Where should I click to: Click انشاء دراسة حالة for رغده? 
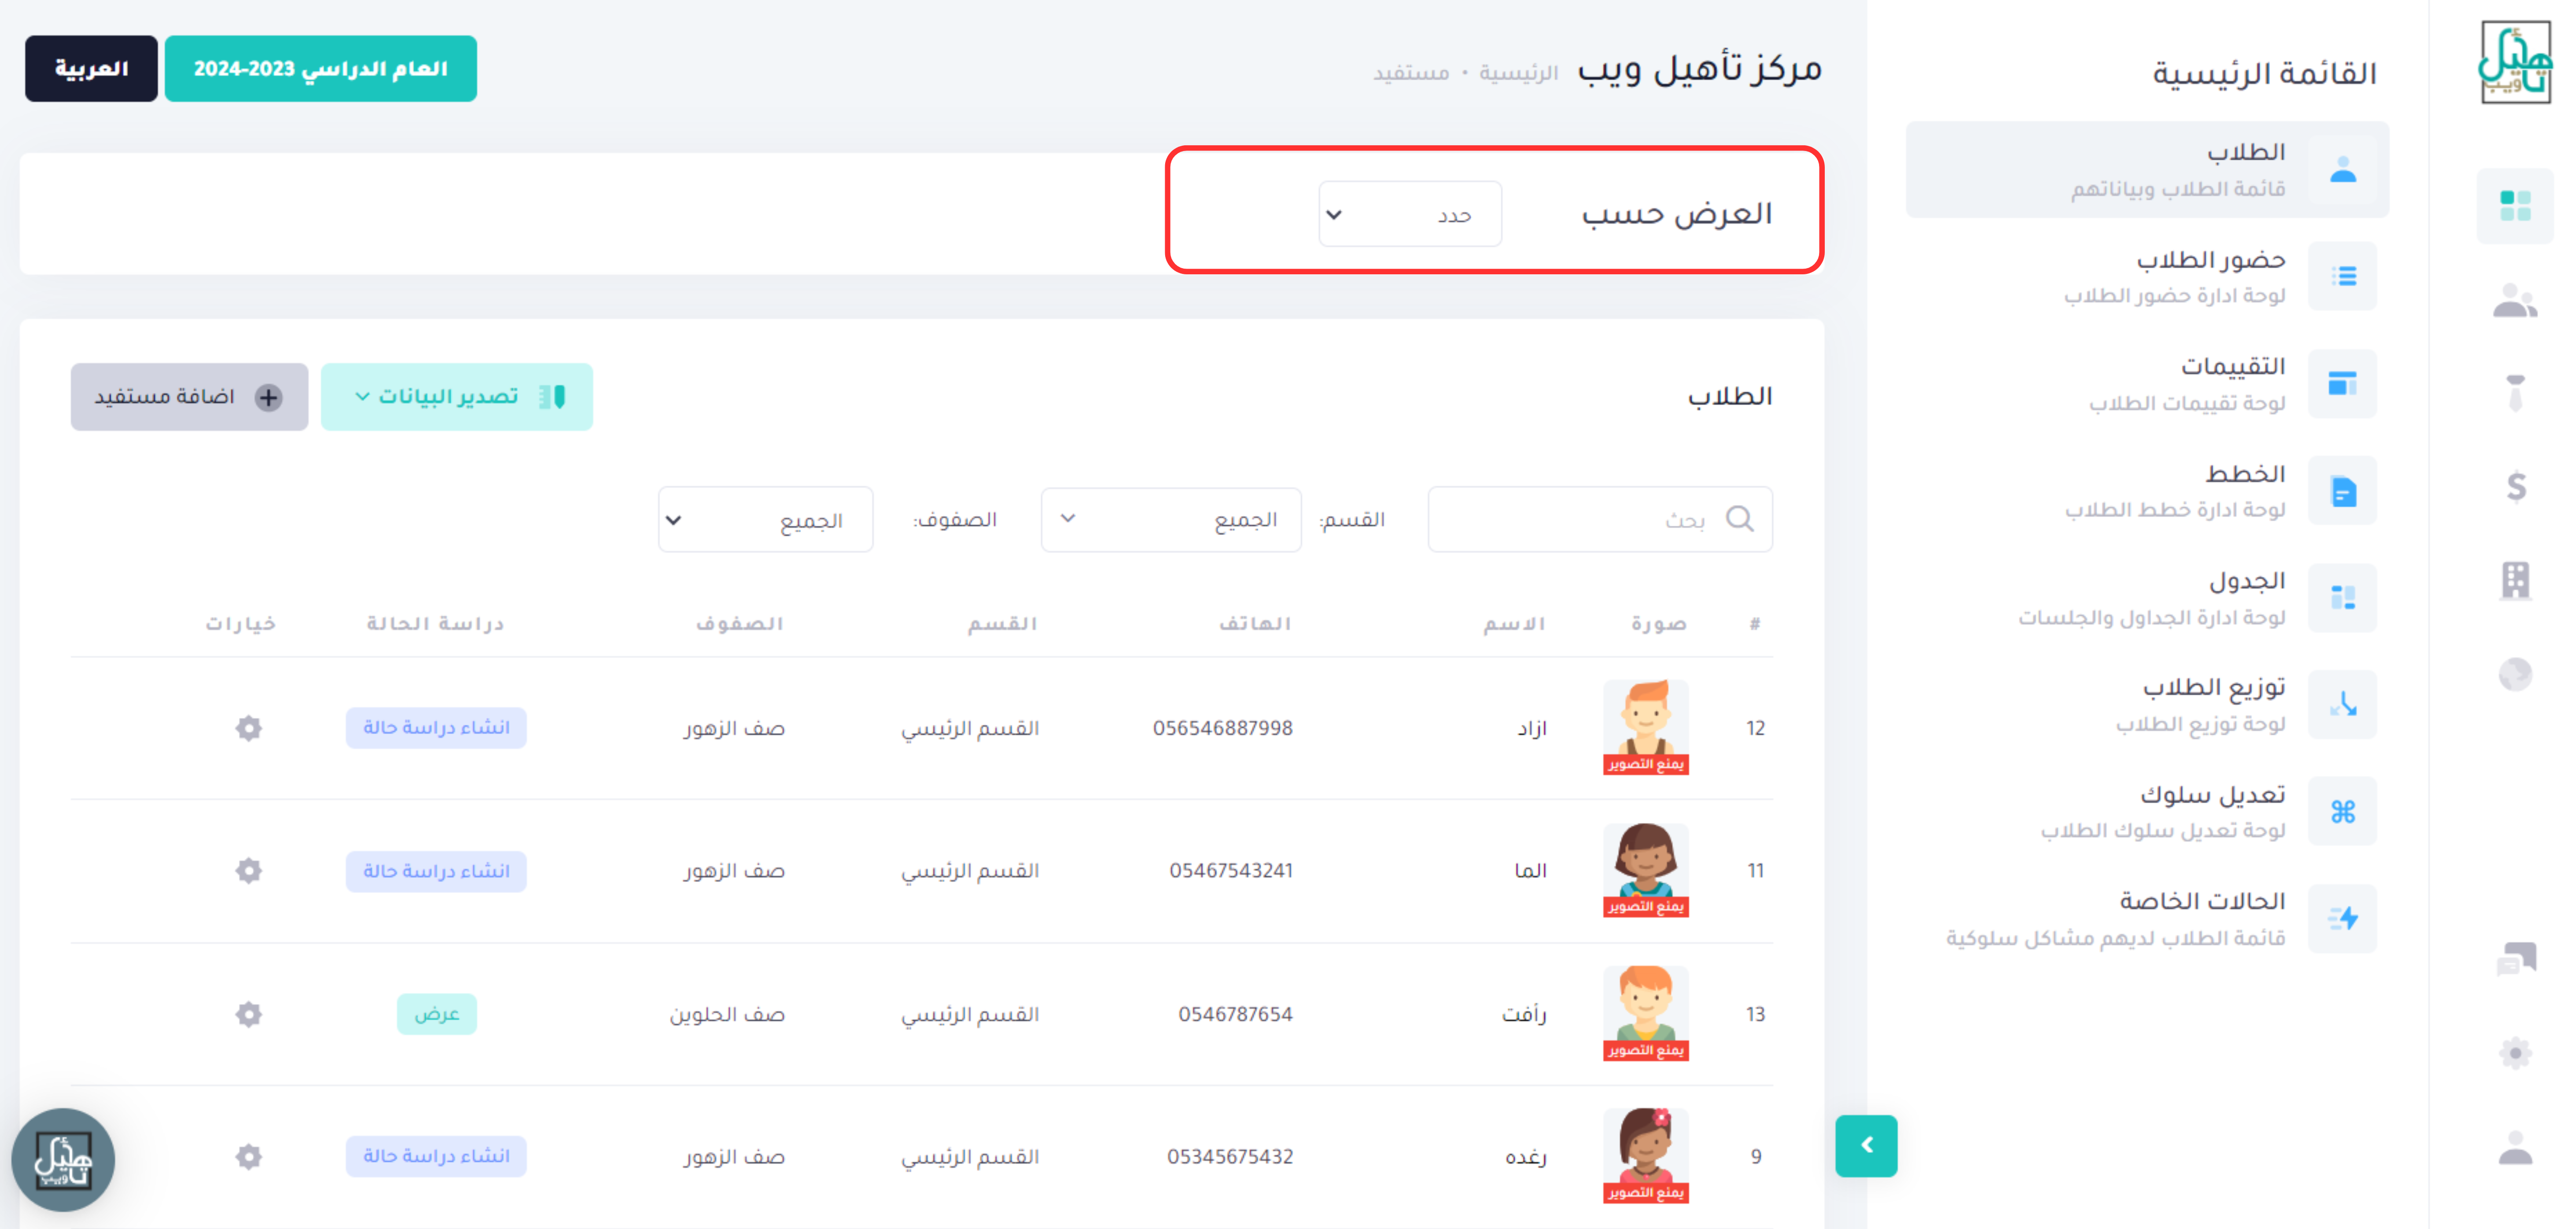tap(436, 1157)
